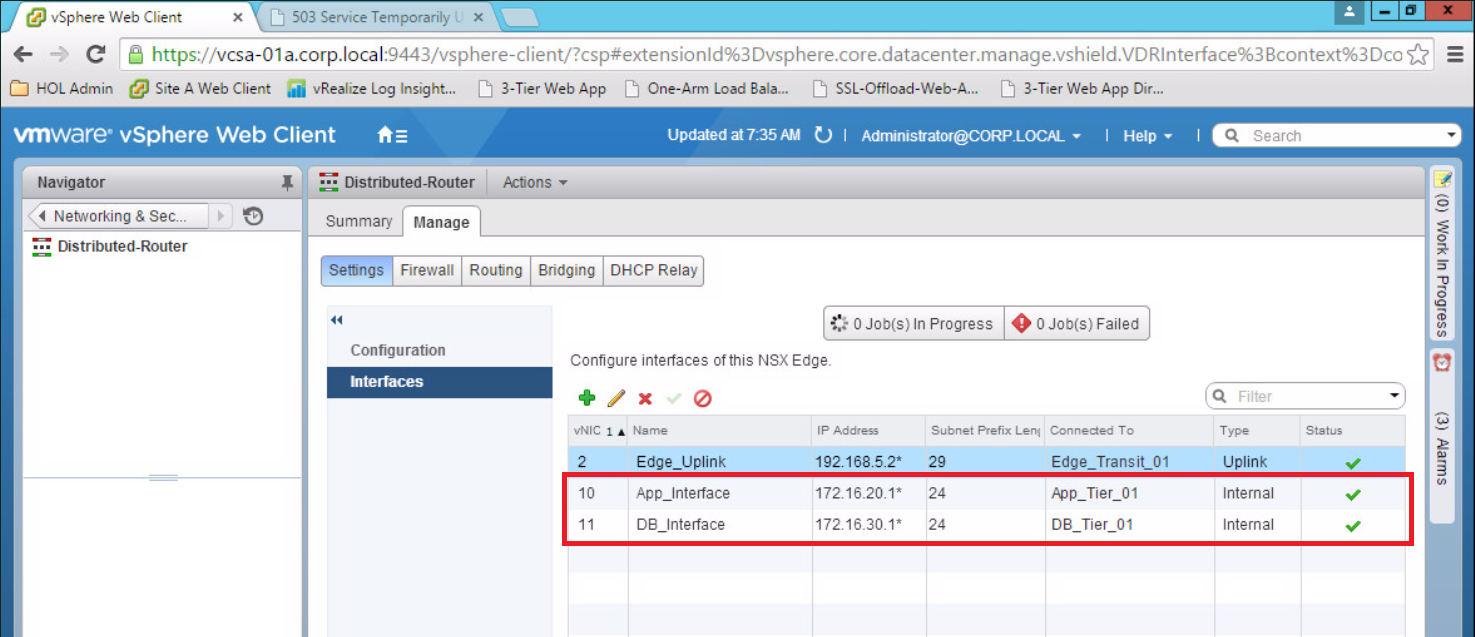Go back in browser history
This screenshot has width=1475, height=637.
[23, 54]
